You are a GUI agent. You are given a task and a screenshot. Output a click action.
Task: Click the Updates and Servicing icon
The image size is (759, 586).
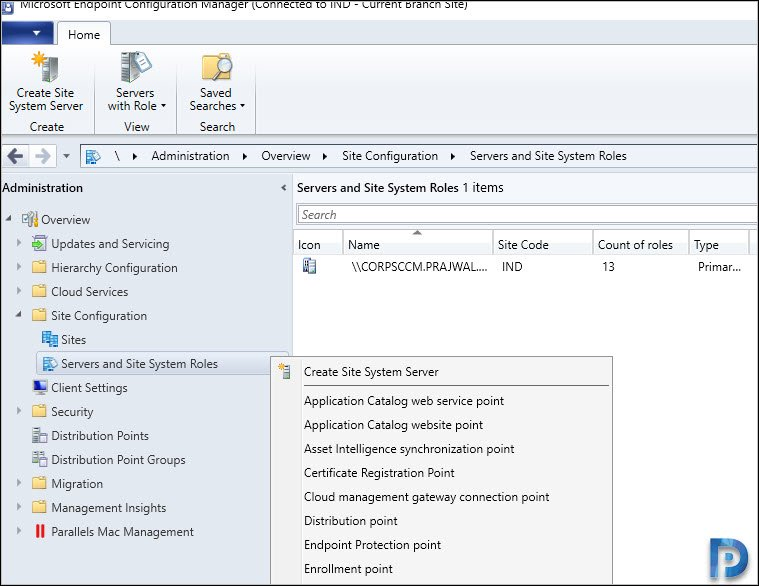(x=39, y=243)
